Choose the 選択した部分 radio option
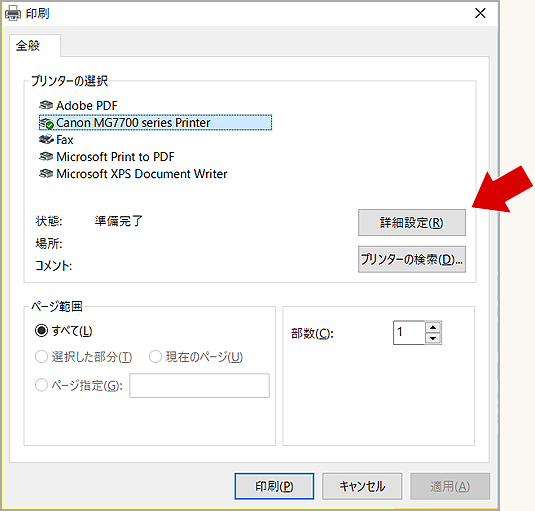535x511 pixels. (x=41, y=357)
